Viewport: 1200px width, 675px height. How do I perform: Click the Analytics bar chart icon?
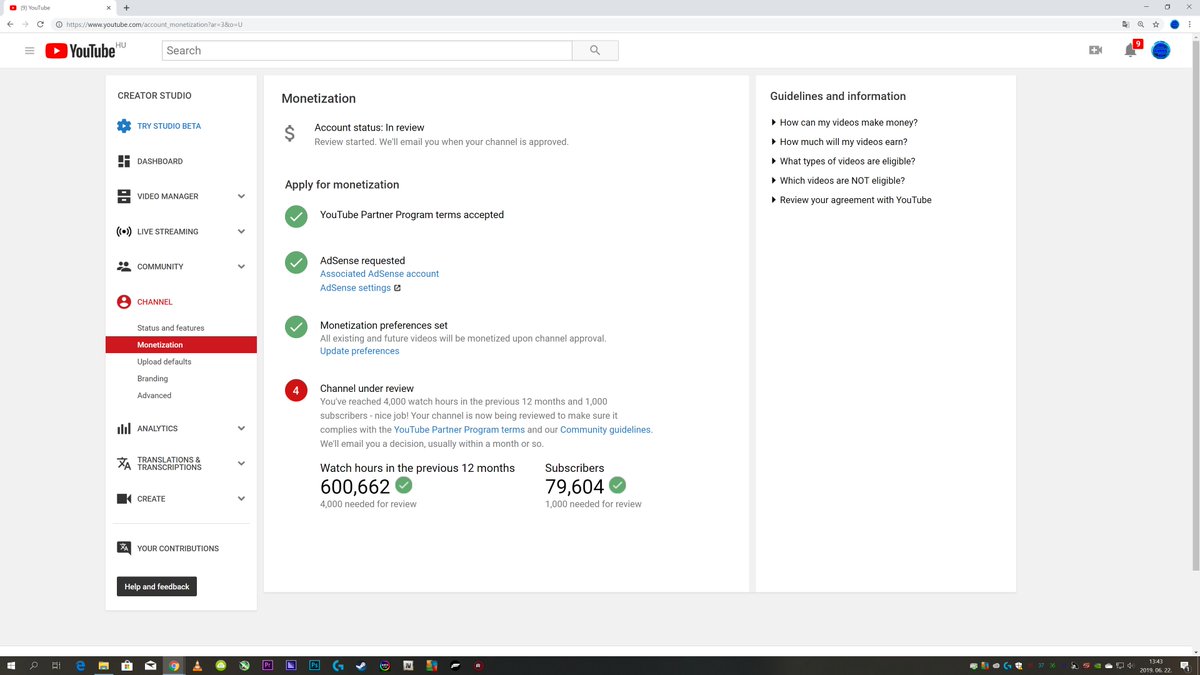point(124,428)
